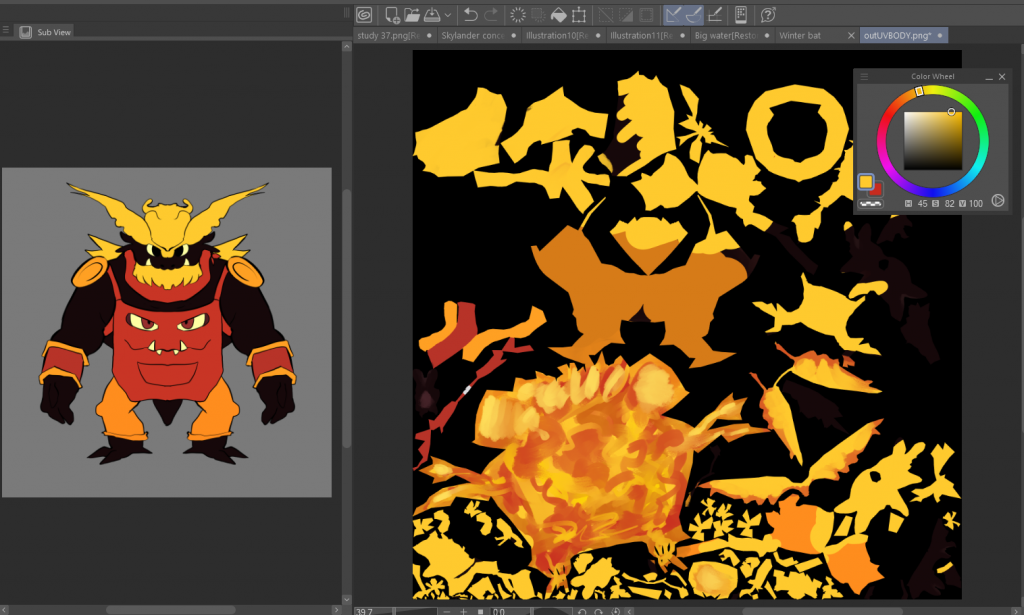Click the saturation value 82 field
The height and width of the screenshot is (615, 1024).
(x=949, y=204)
